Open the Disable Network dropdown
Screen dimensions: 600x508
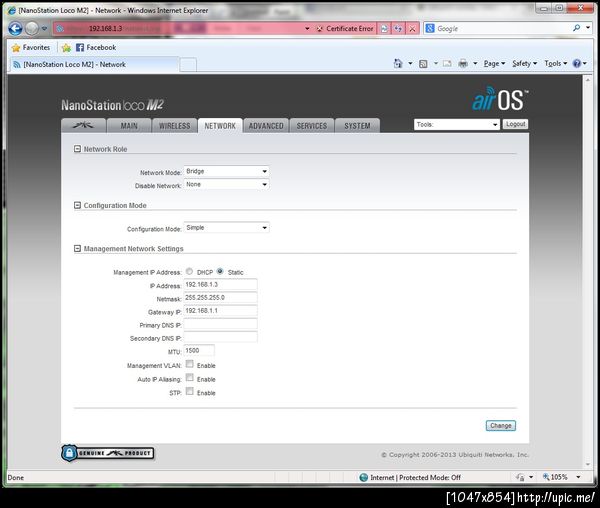coord(226,184)
